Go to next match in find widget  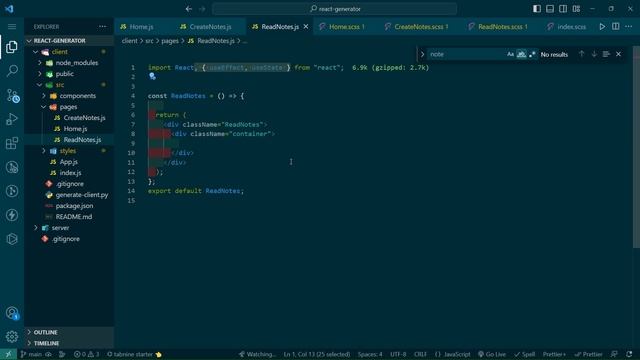coord(594,54)
